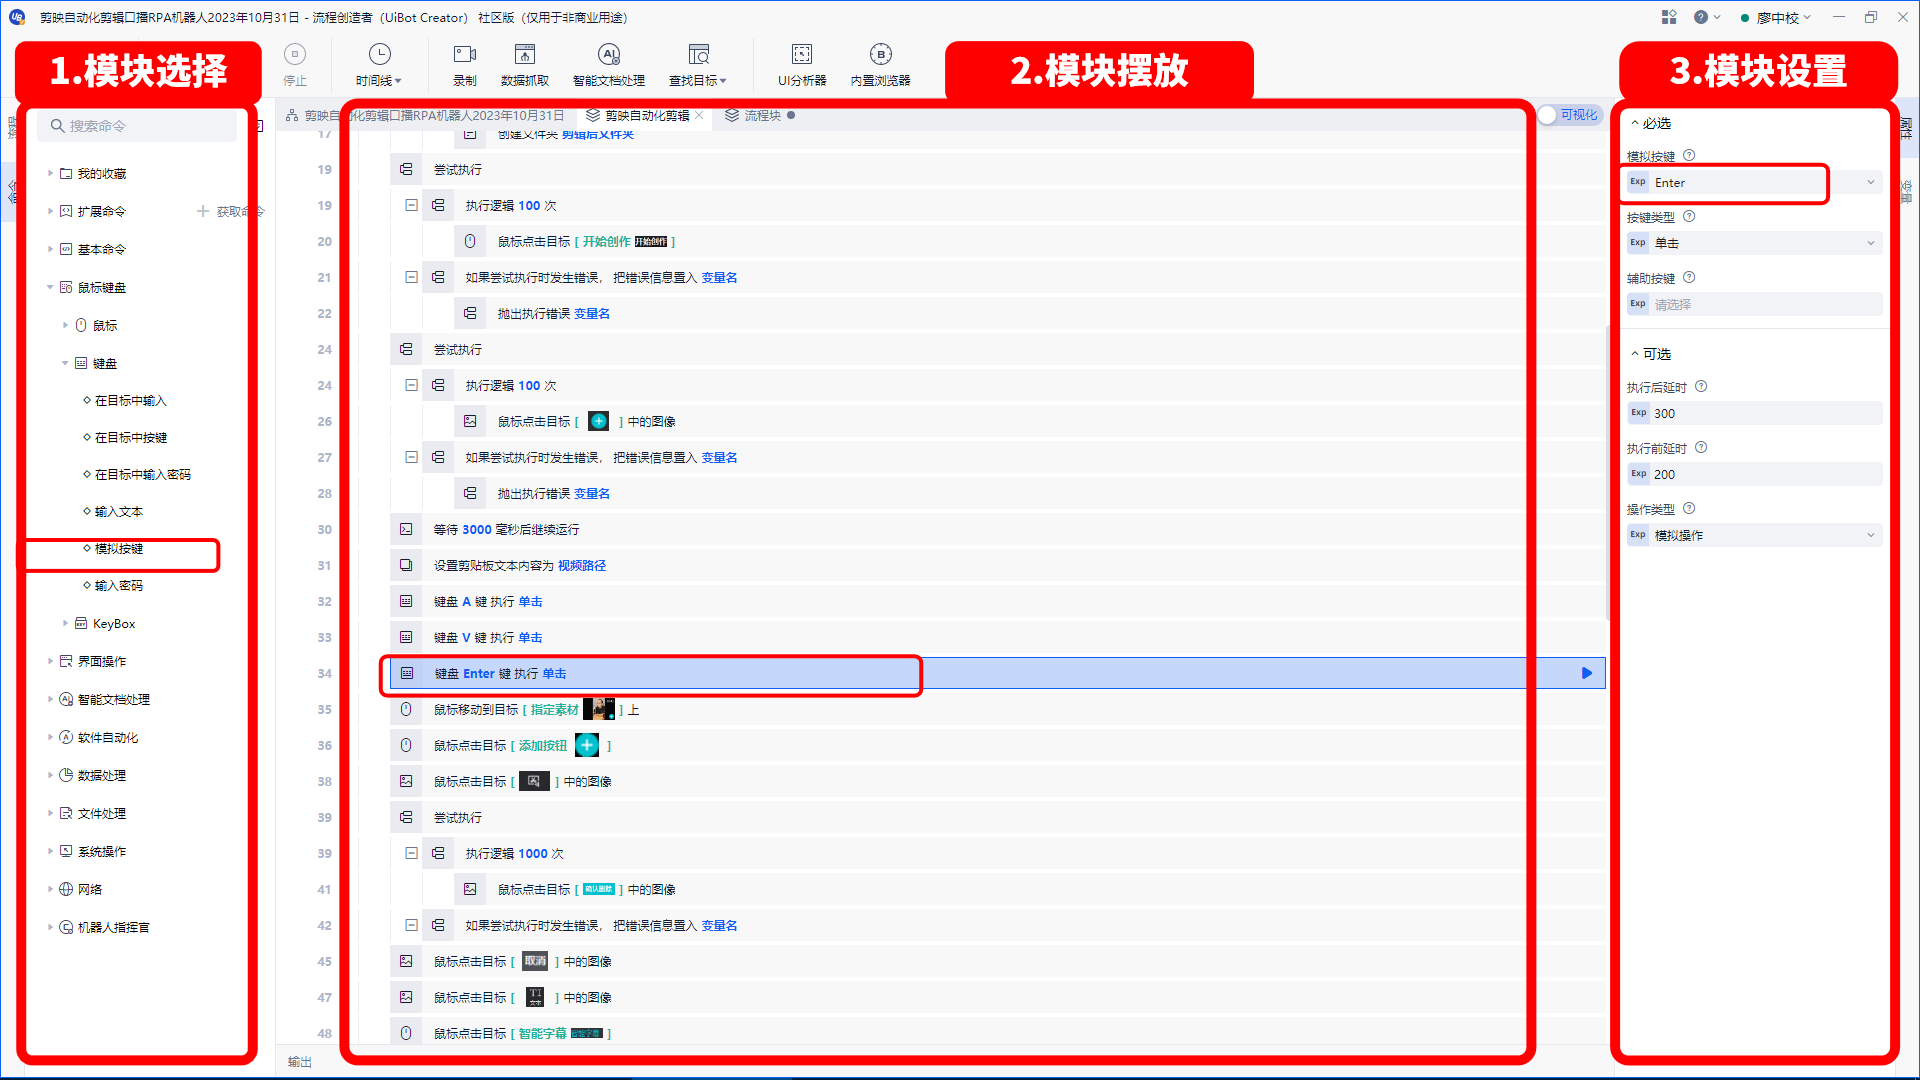1920x1080 pixels.
Task: Click the delay-after-execution field showing 300
Action: click(x=1755, y=413)
